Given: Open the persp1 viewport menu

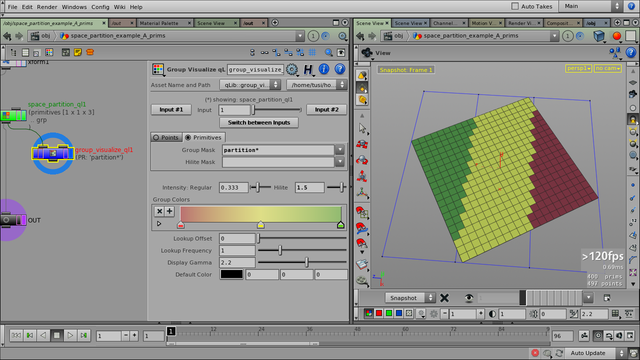Looking at the screenshot, I should tap(578, 69).
